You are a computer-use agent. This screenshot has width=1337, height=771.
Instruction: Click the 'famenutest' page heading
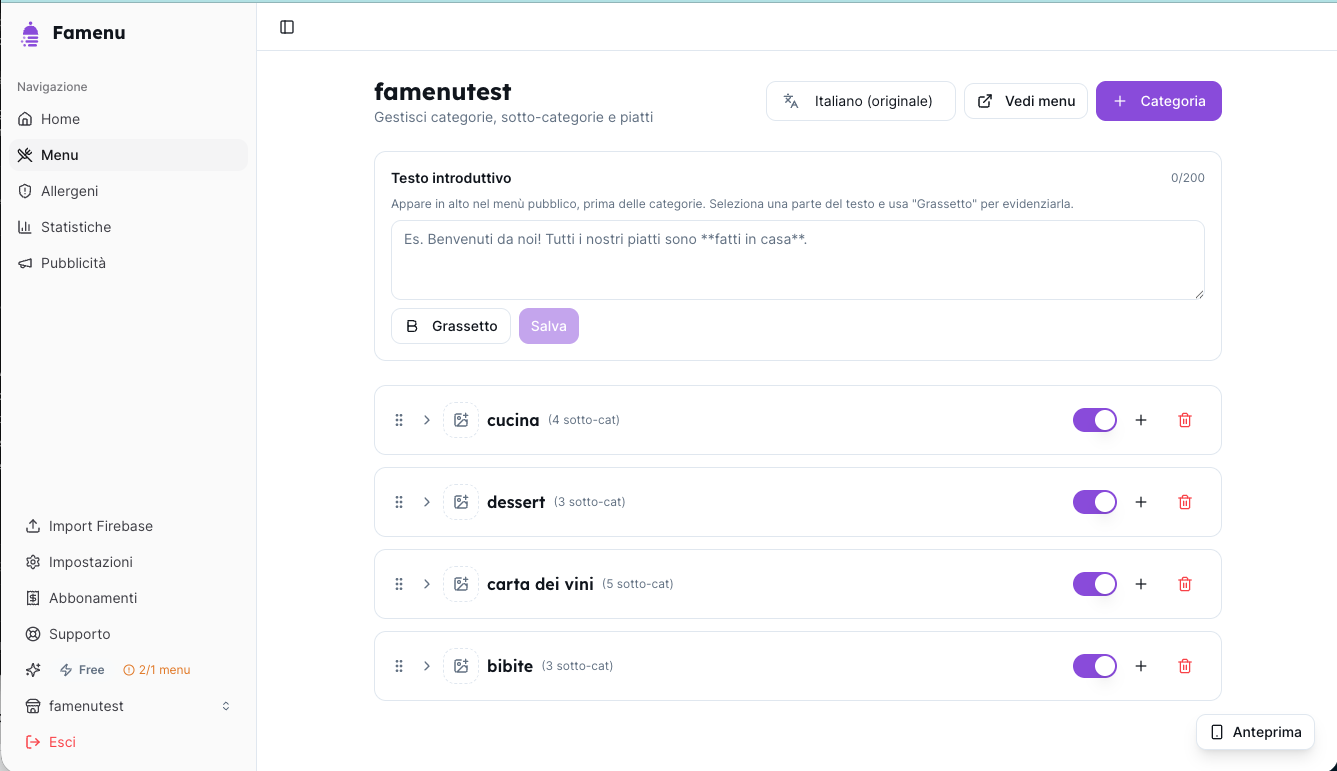(x=443, y=92)
